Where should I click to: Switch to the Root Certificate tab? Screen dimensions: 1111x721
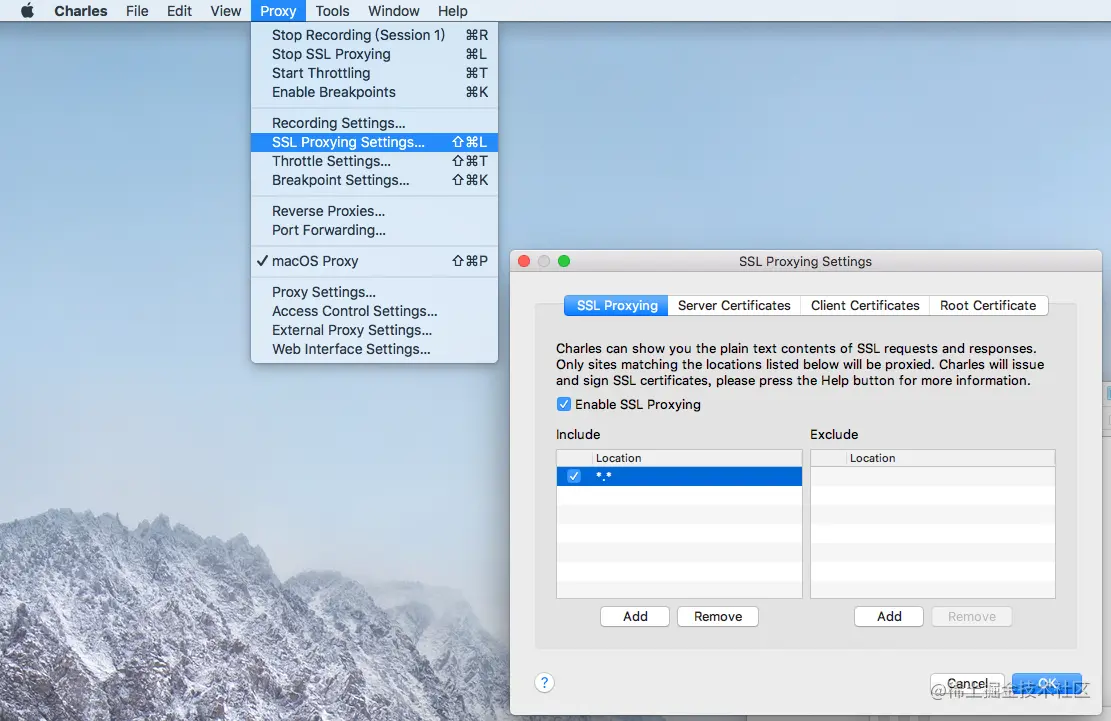click(x=988, y=305)
